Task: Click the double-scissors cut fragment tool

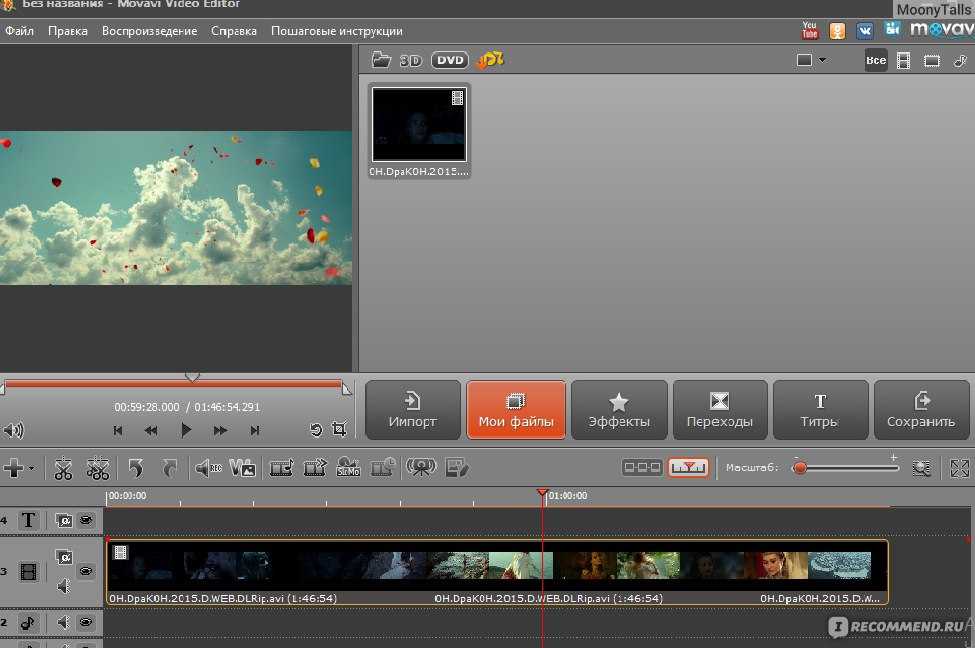Action: pyautogui.click(x=98, y=468)
